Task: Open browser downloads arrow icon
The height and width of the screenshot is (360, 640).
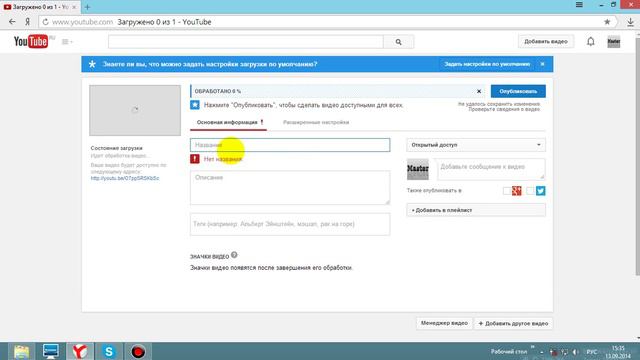Action: point(630,22)
